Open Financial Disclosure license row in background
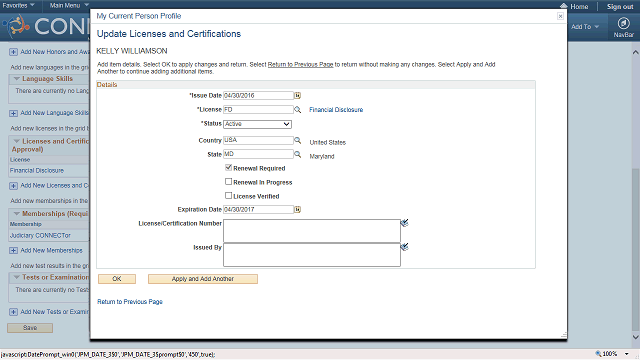Screen dimensions: 640x360 pos(37,171)
